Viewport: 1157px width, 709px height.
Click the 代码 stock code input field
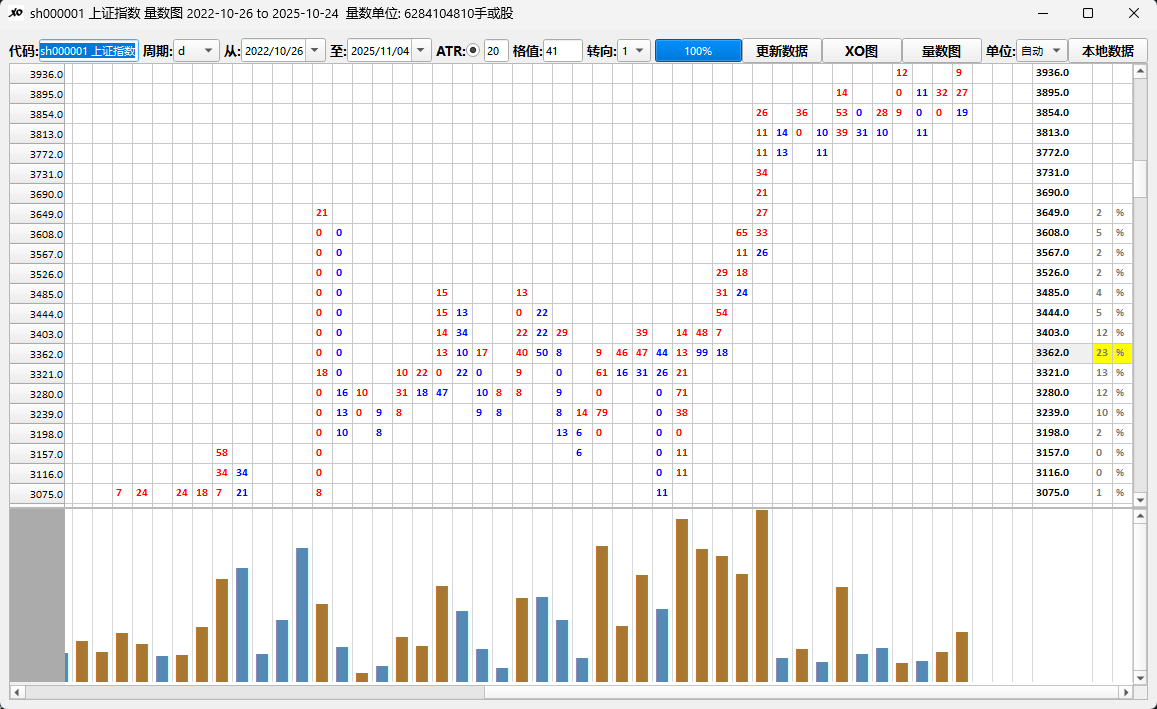coord(88,51)
